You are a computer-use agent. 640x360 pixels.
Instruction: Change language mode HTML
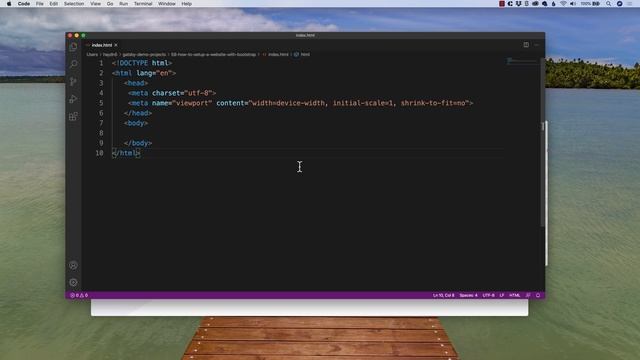(x=515, y=295)
